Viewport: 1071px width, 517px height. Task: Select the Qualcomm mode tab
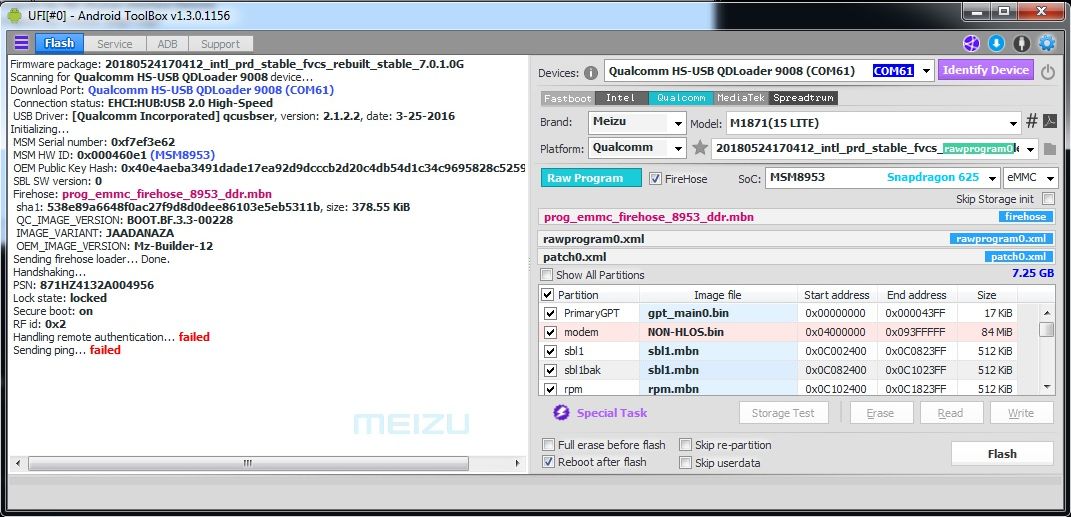point(681,98)
